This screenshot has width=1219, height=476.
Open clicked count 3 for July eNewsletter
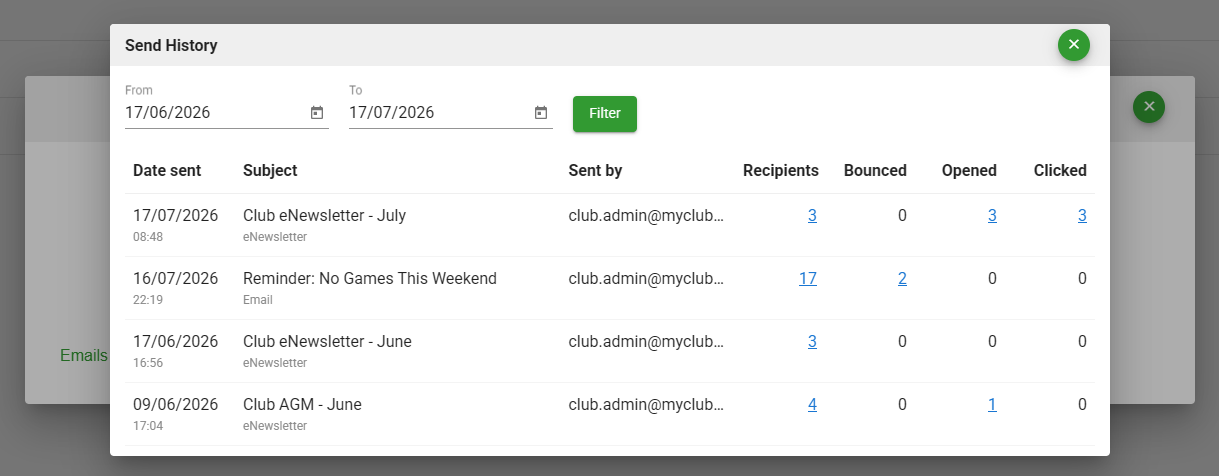coord(1082,215)
